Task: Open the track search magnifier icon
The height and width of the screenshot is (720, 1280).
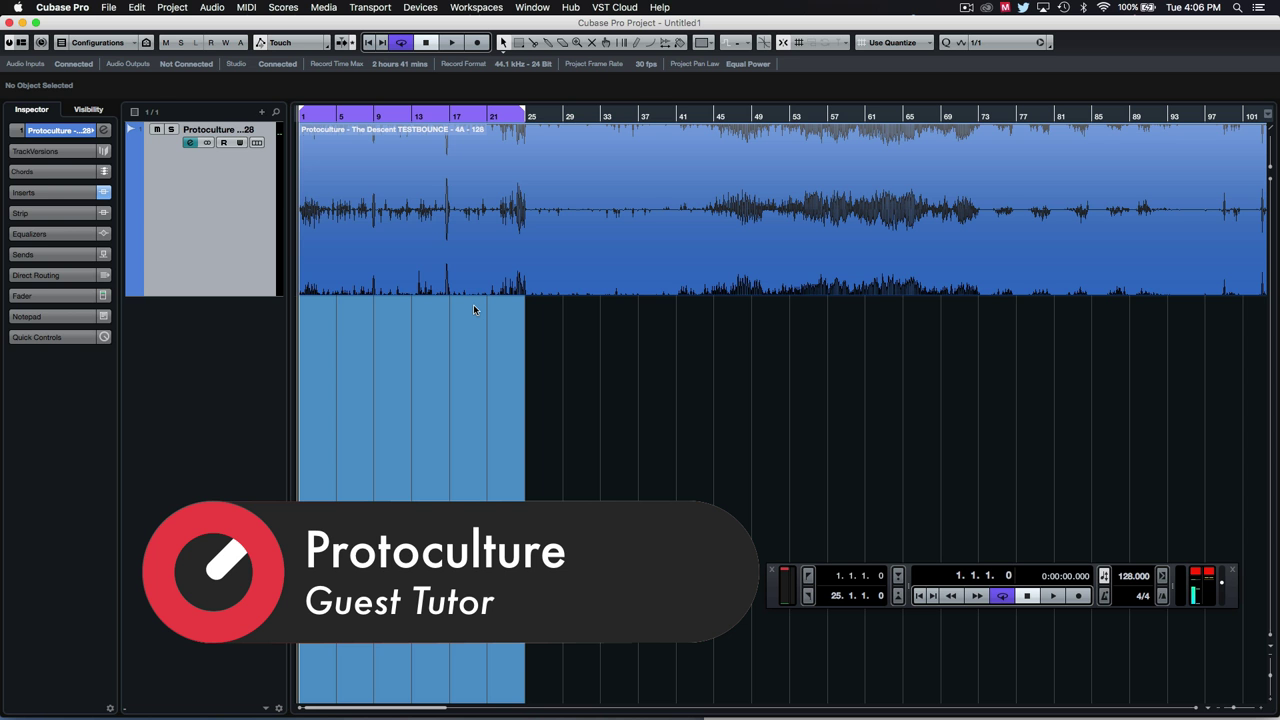Action: [x=276, y=112]
